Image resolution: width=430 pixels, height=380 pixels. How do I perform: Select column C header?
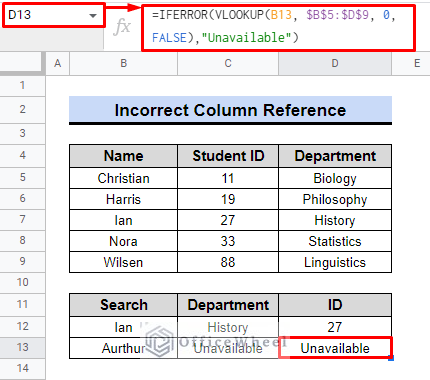pos(228,63)
